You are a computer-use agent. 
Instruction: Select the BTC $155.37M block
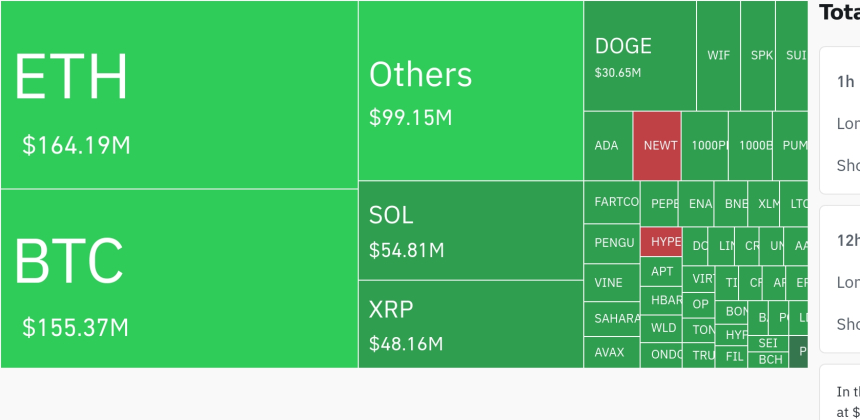[179, 278]
